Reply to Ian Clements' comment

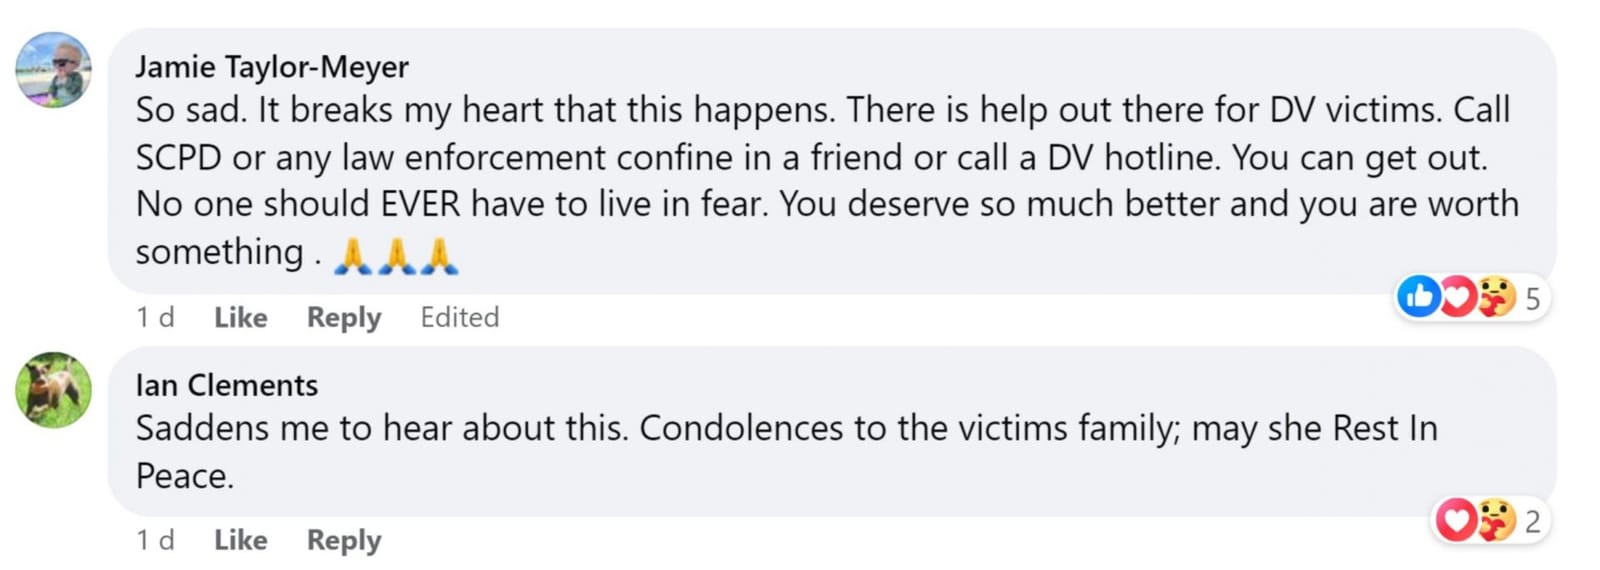click(343, 540)
